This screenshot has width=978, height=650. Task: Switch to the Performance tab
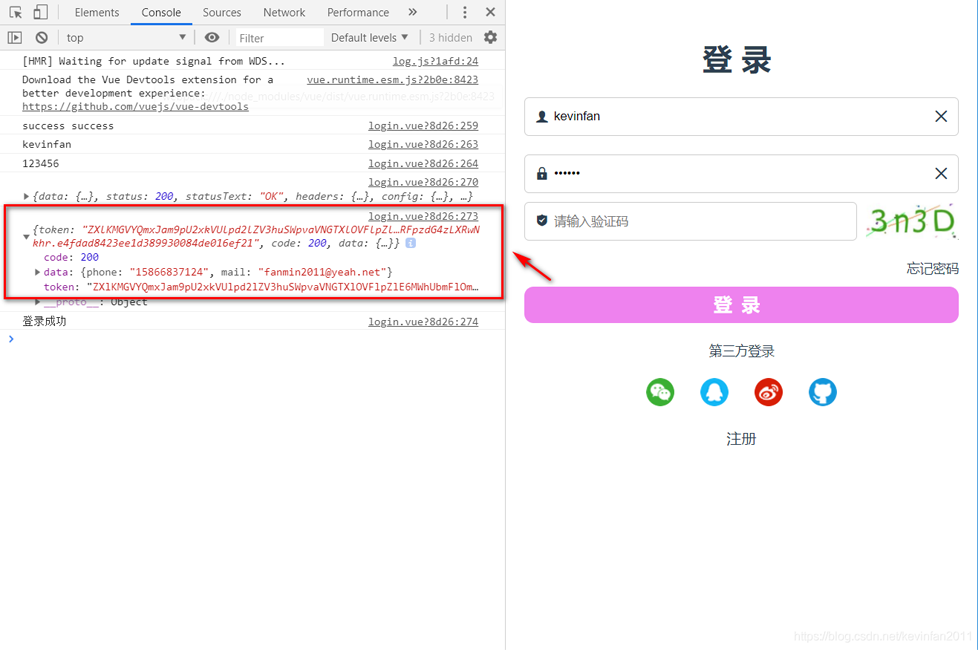pos(358,12)
